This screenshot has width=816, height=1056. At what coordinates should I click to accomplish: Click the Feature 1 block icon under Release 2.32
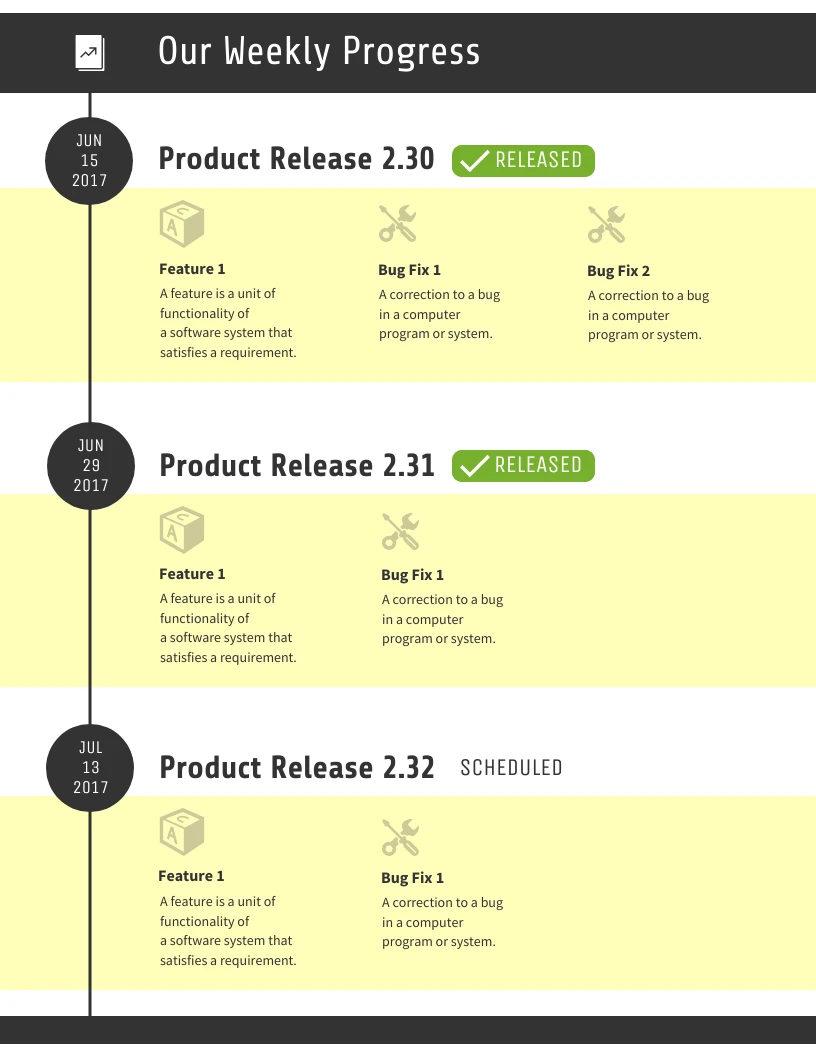181,832
